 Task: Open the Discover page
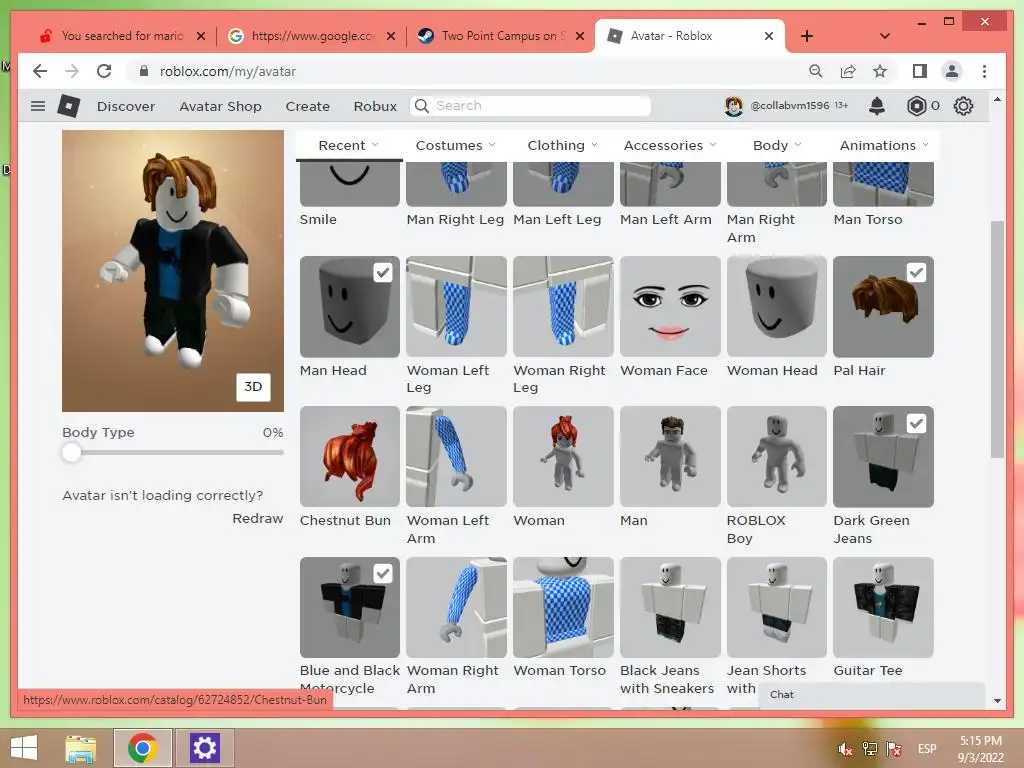[x=126, y=106]
